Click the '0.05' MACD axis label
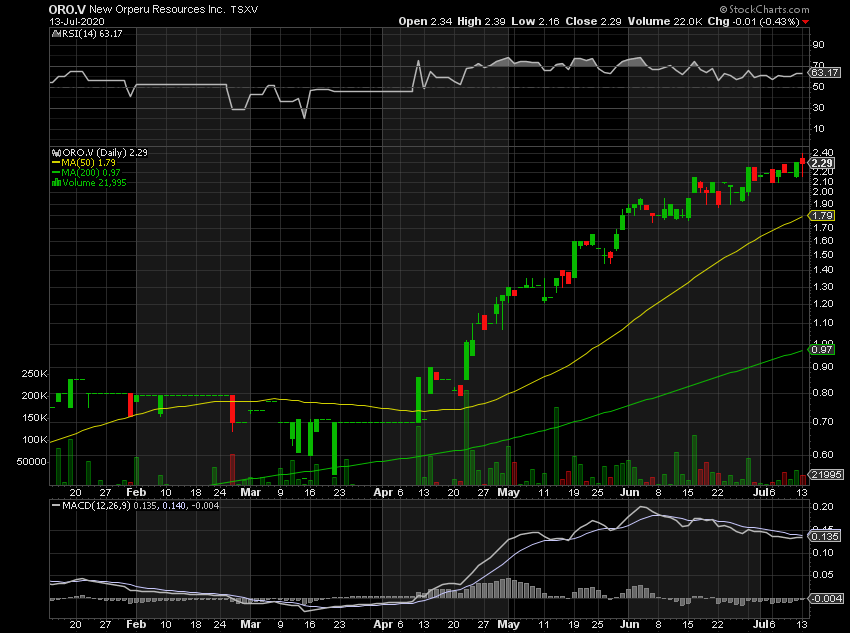The height and width of the screenshot is (633, 850). point(823,575)
